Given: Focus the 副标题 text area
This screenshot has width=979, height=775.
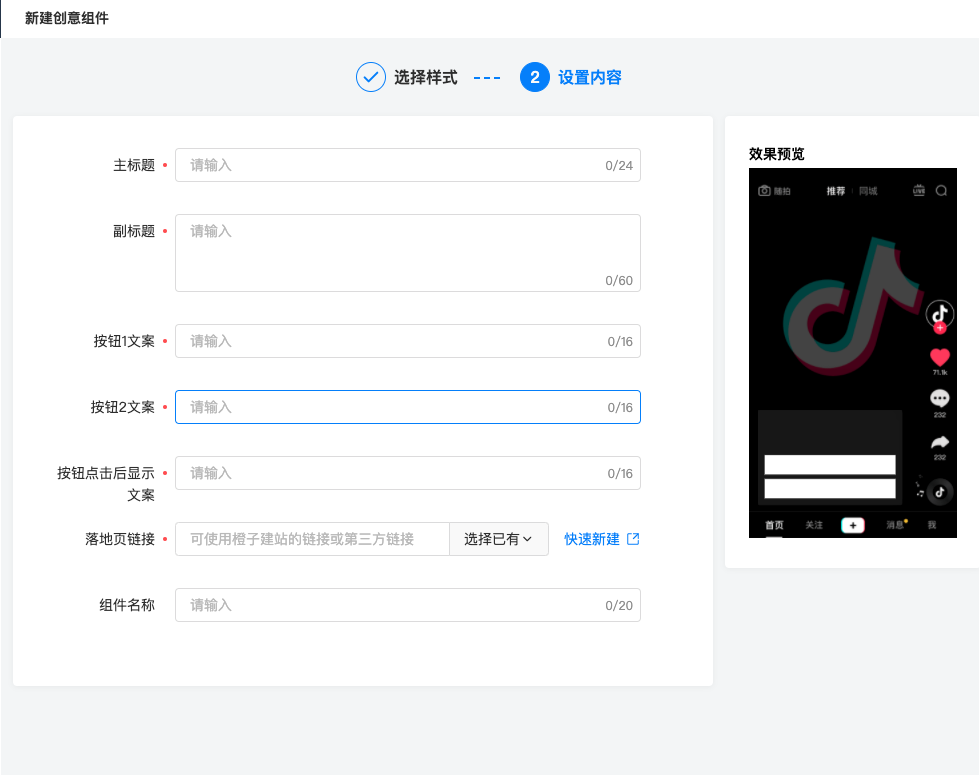Looking at the screenshot, I should tap(408, 253).
